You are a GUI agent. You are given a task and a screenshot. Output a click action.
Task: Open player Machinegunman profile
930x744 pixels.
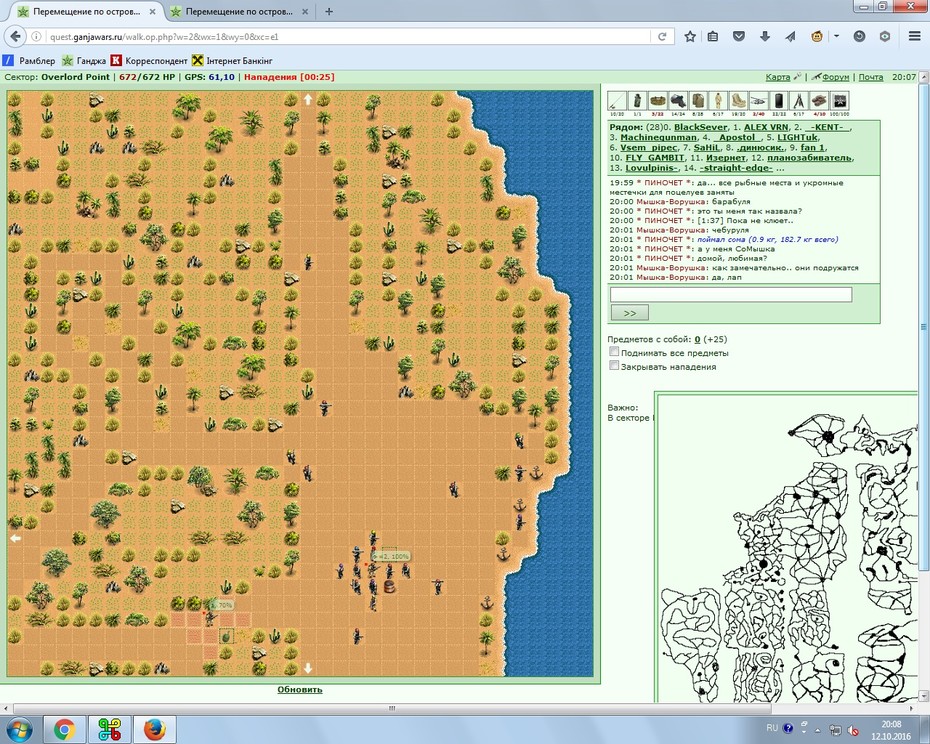[658, 137]
